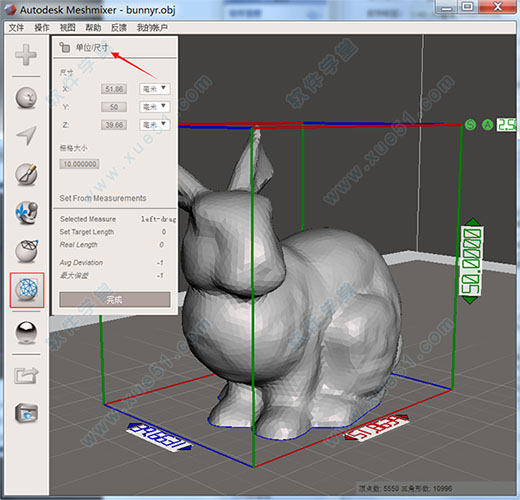Click the Meshmixer app logo
Screen dimensions: 520x500
tap(9, 9)
